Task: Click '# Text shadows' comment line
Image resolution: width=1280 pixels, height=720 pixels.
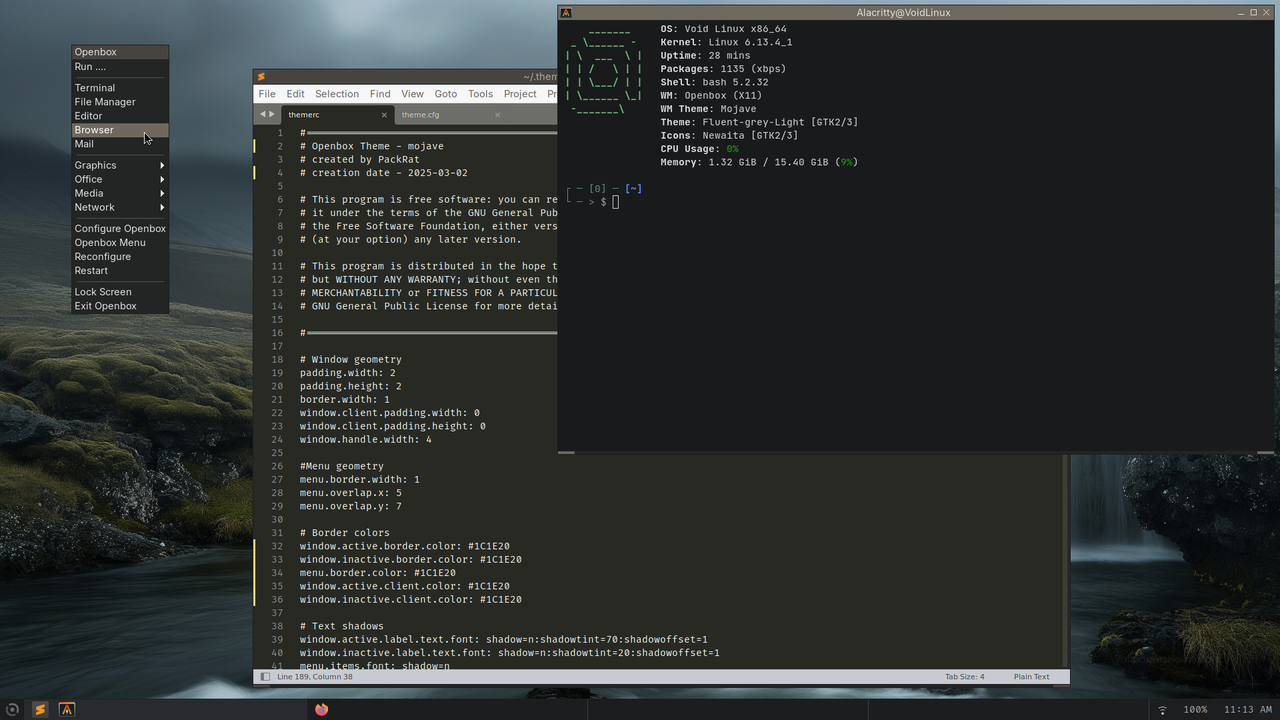Action: point(342,626)
